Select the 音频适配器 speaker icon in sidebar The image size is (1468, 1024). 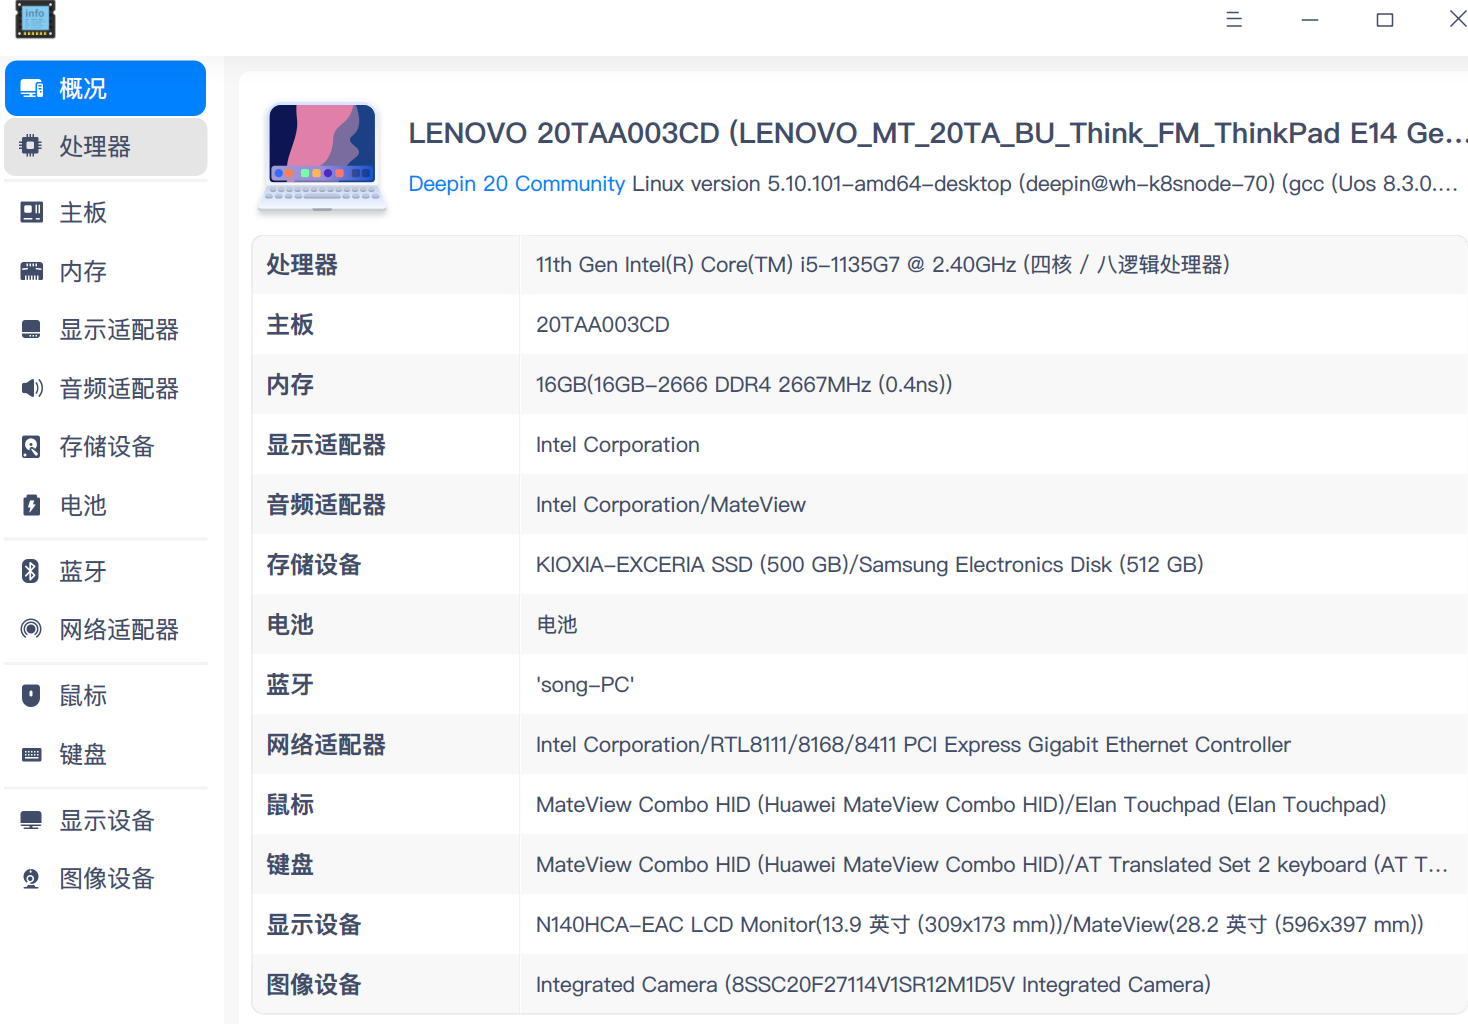[32, 388]
